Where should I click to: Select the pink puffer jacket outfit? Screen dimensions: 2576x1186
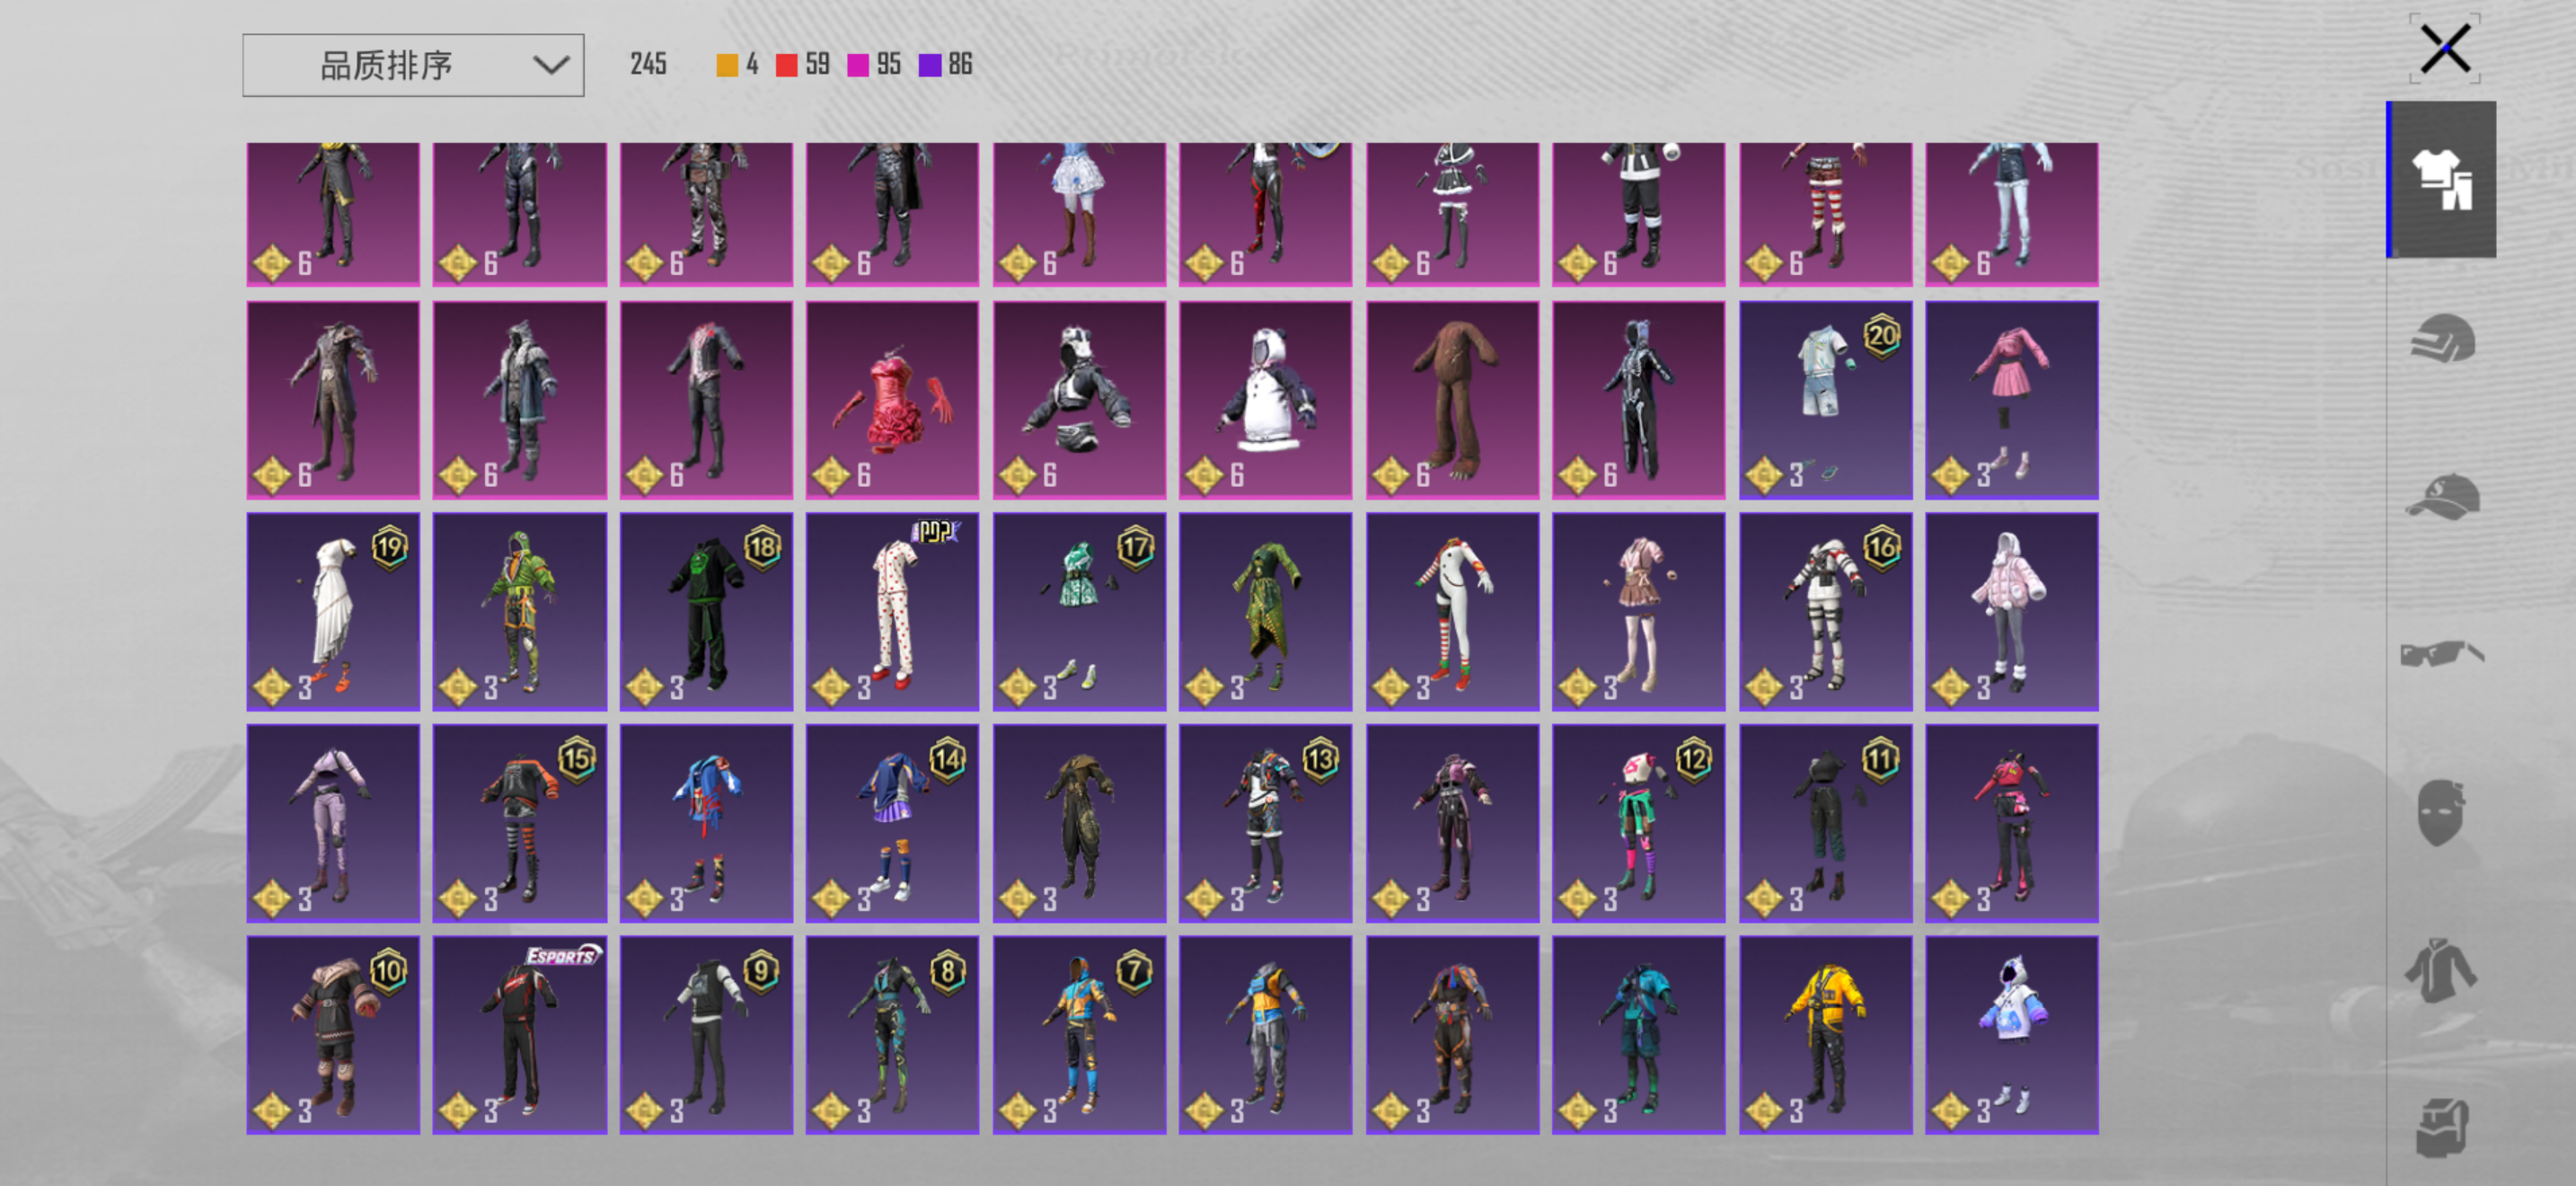coord(2011,612)
